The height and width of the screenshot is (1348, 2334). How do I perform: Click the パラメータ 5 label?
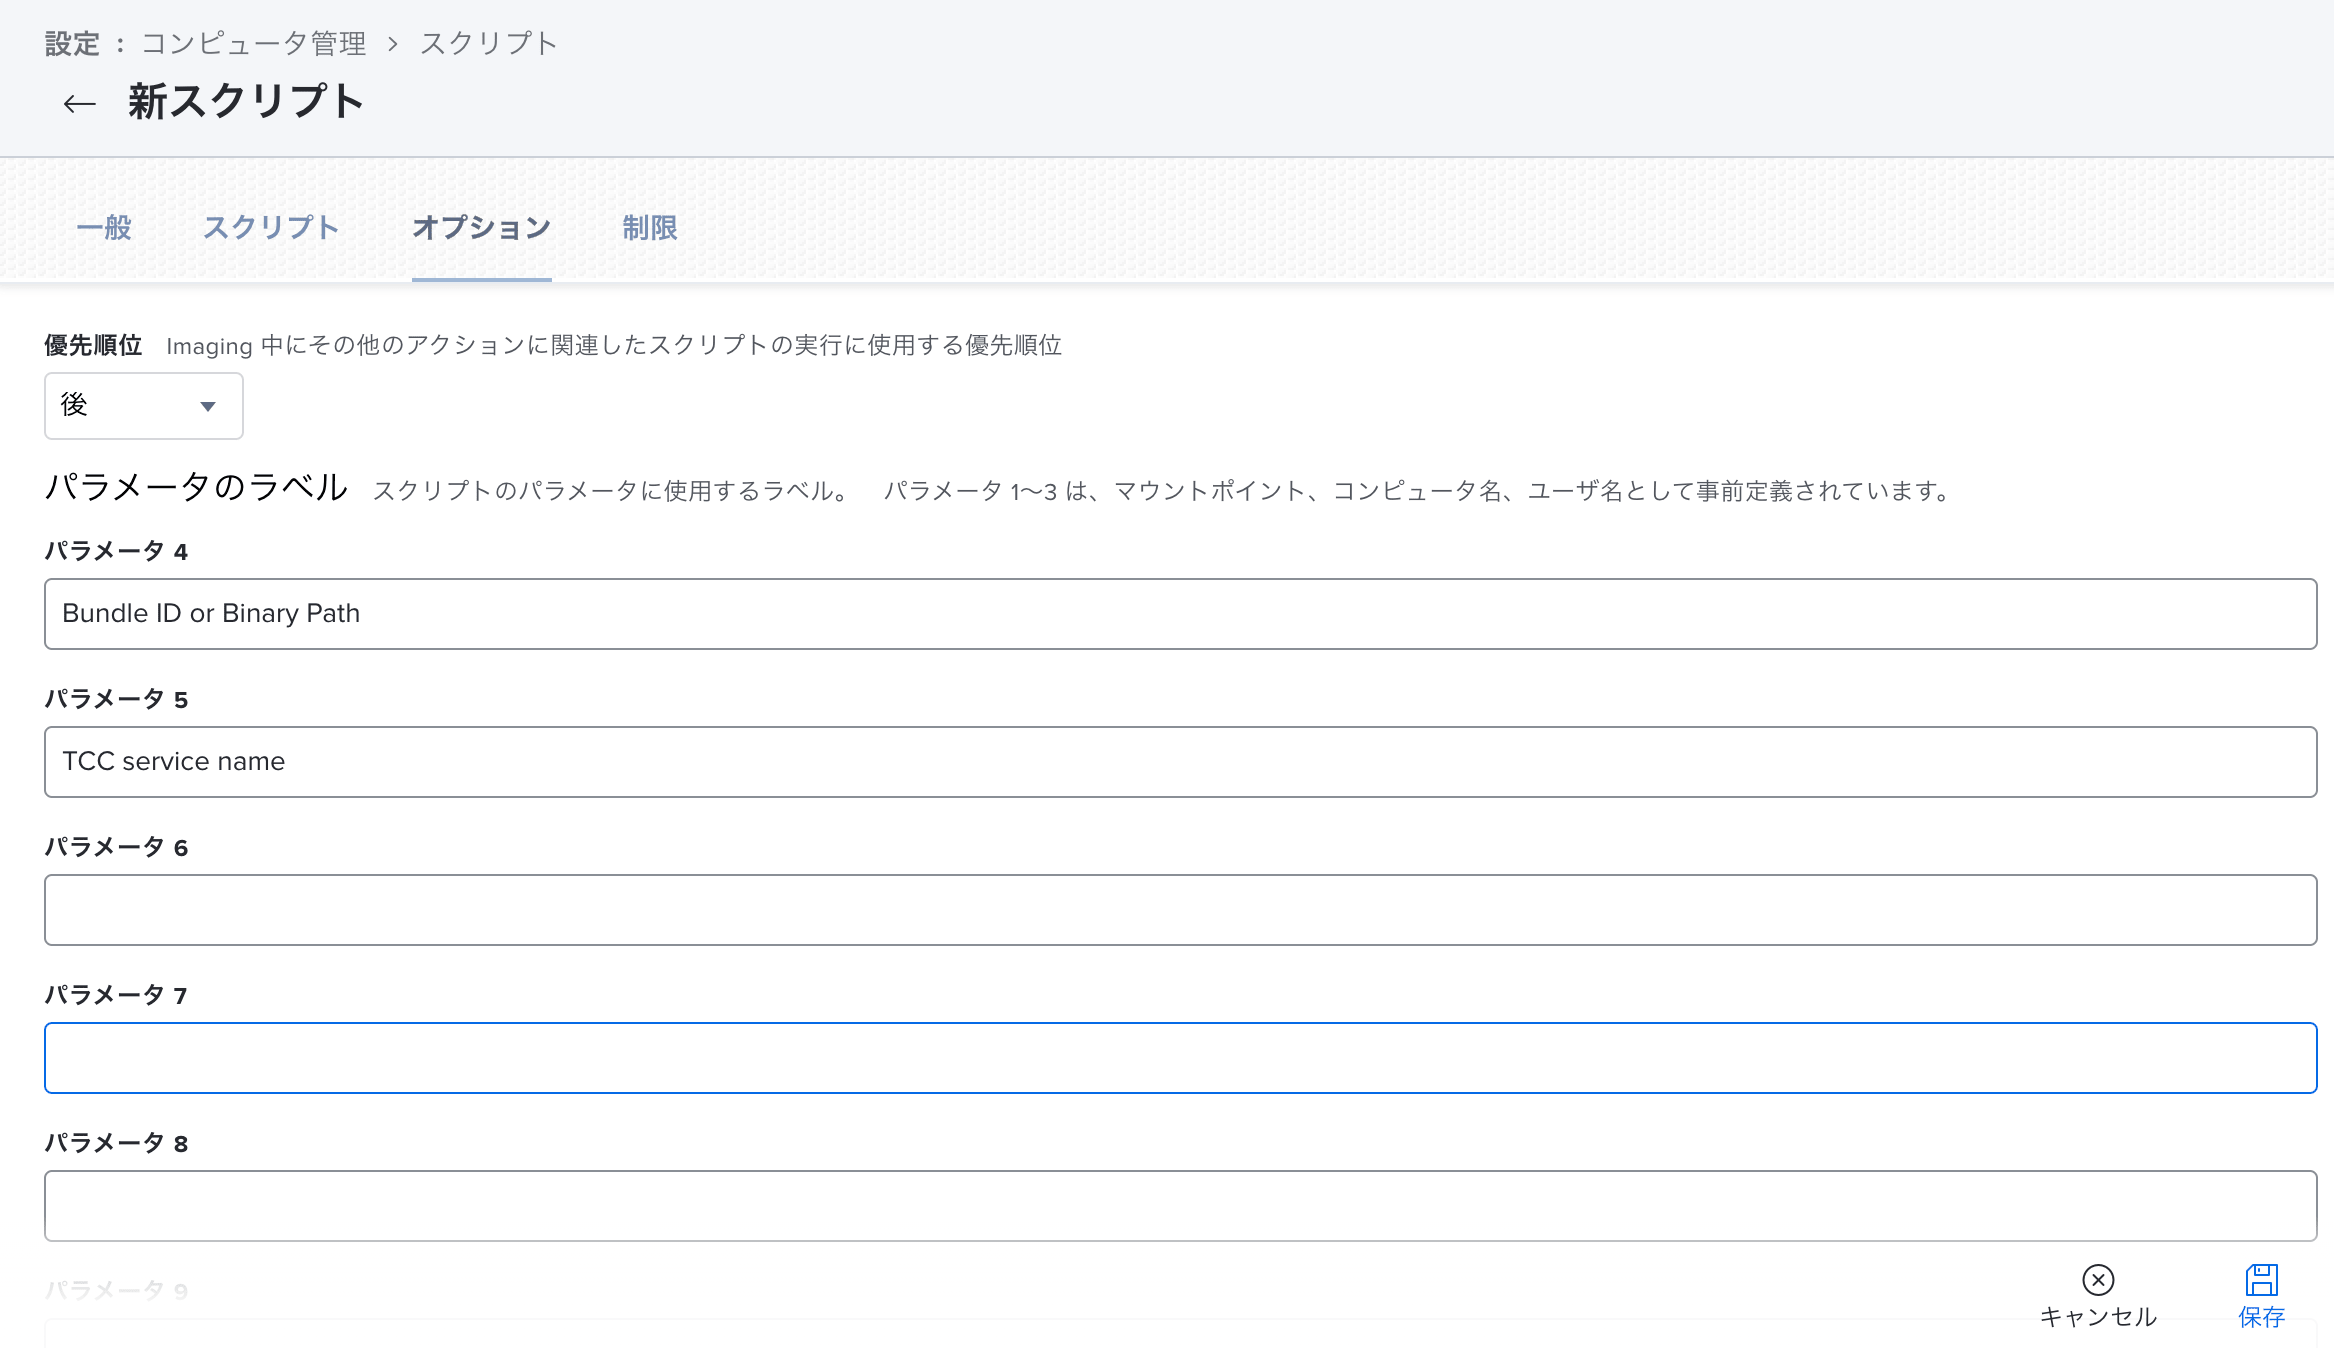tap(116, 699)
